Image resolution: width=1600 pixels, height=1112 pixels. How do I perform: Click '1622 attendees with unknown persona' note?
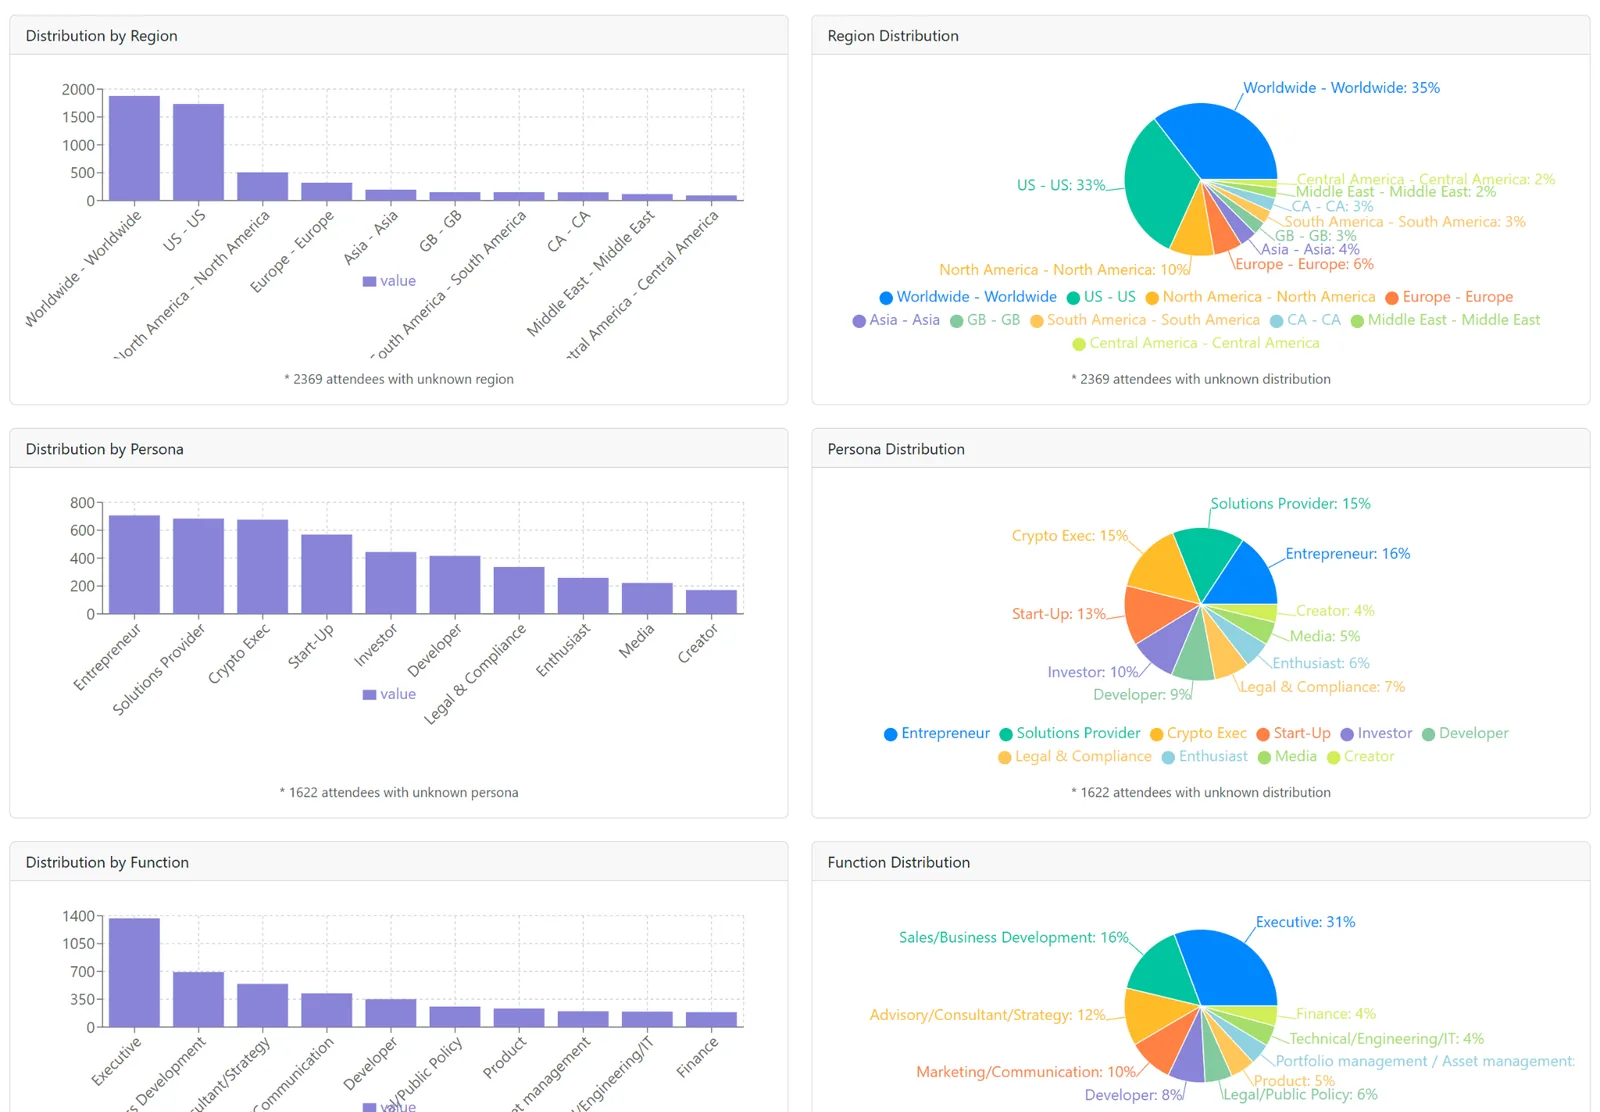(x=399, y=793)
